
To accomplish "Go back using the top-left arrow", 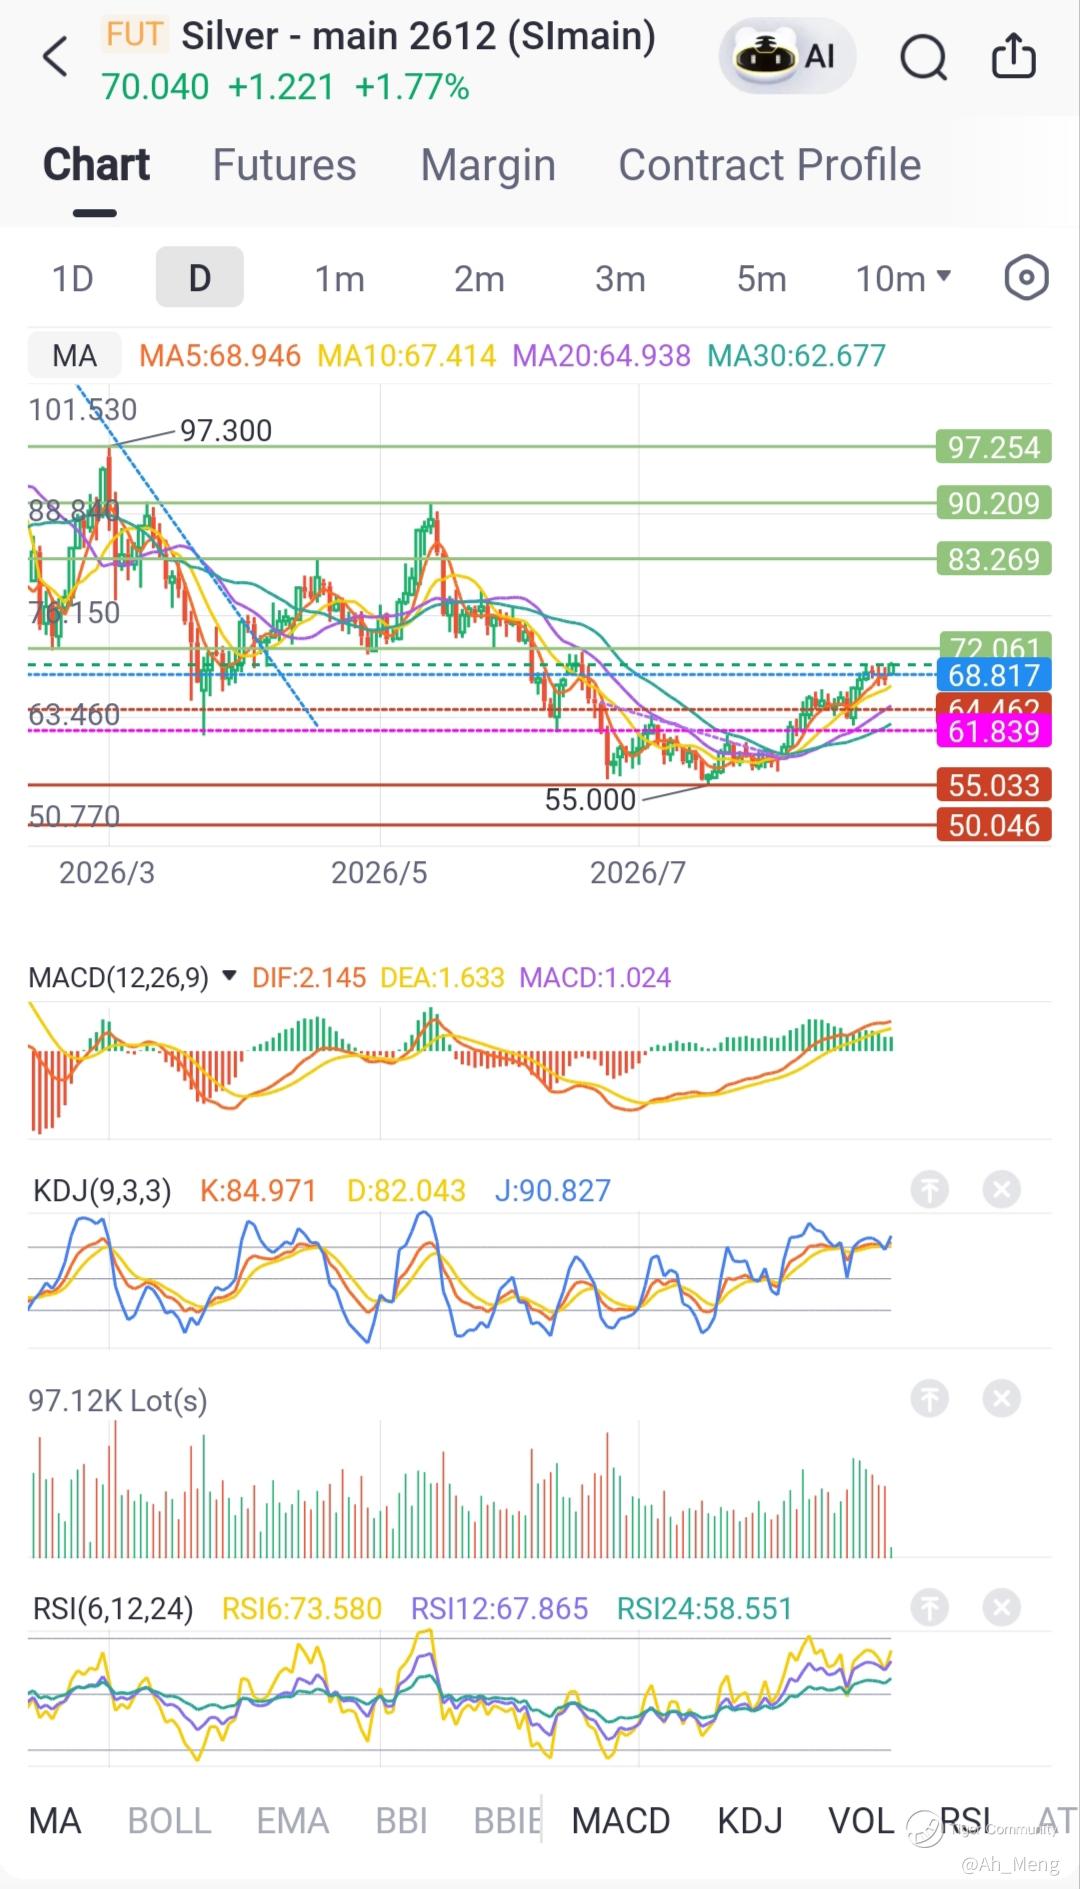I will [x=56, y=57].
